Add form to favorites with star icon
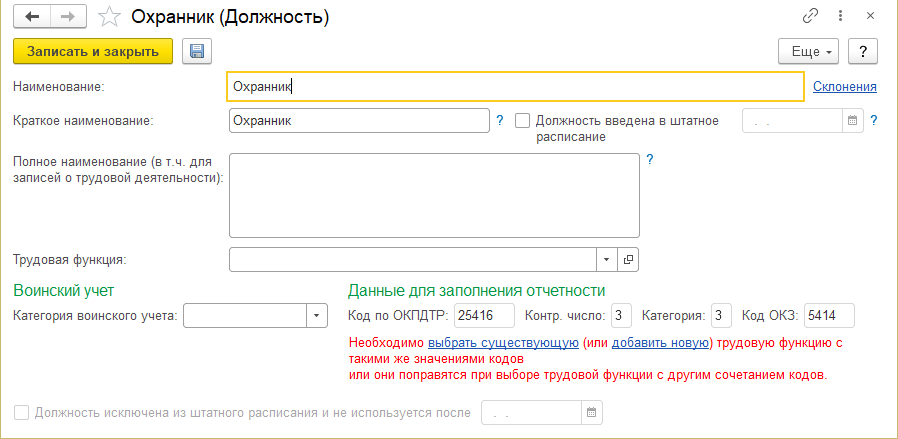The image size is (898, 439). (x=112, y=17)
